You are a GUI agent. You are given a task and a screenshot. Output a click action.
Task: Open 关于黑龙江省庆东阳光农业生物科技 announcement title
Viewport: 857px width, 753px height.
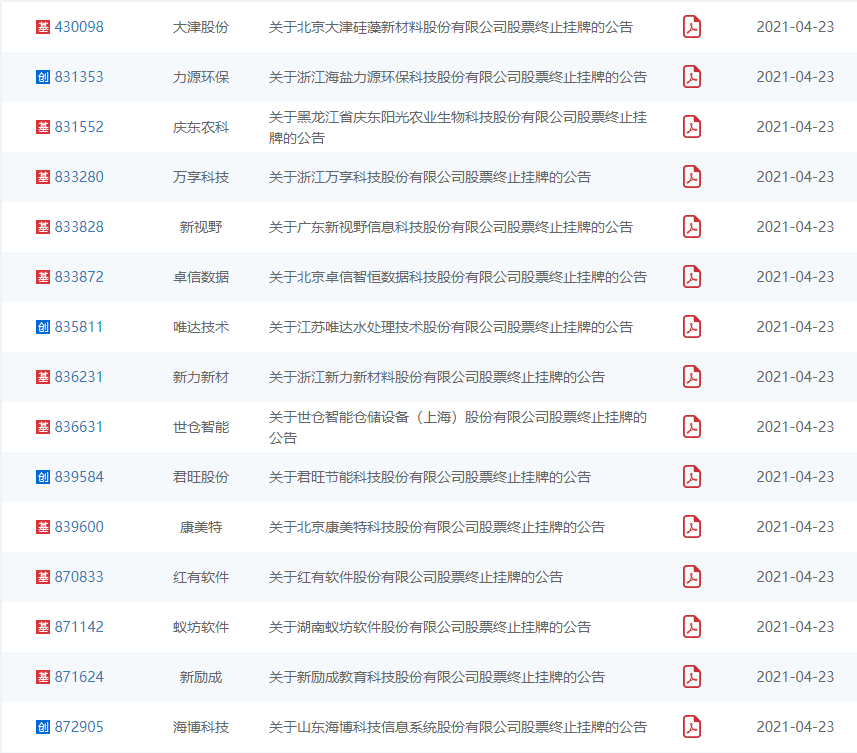pos(458,127)
